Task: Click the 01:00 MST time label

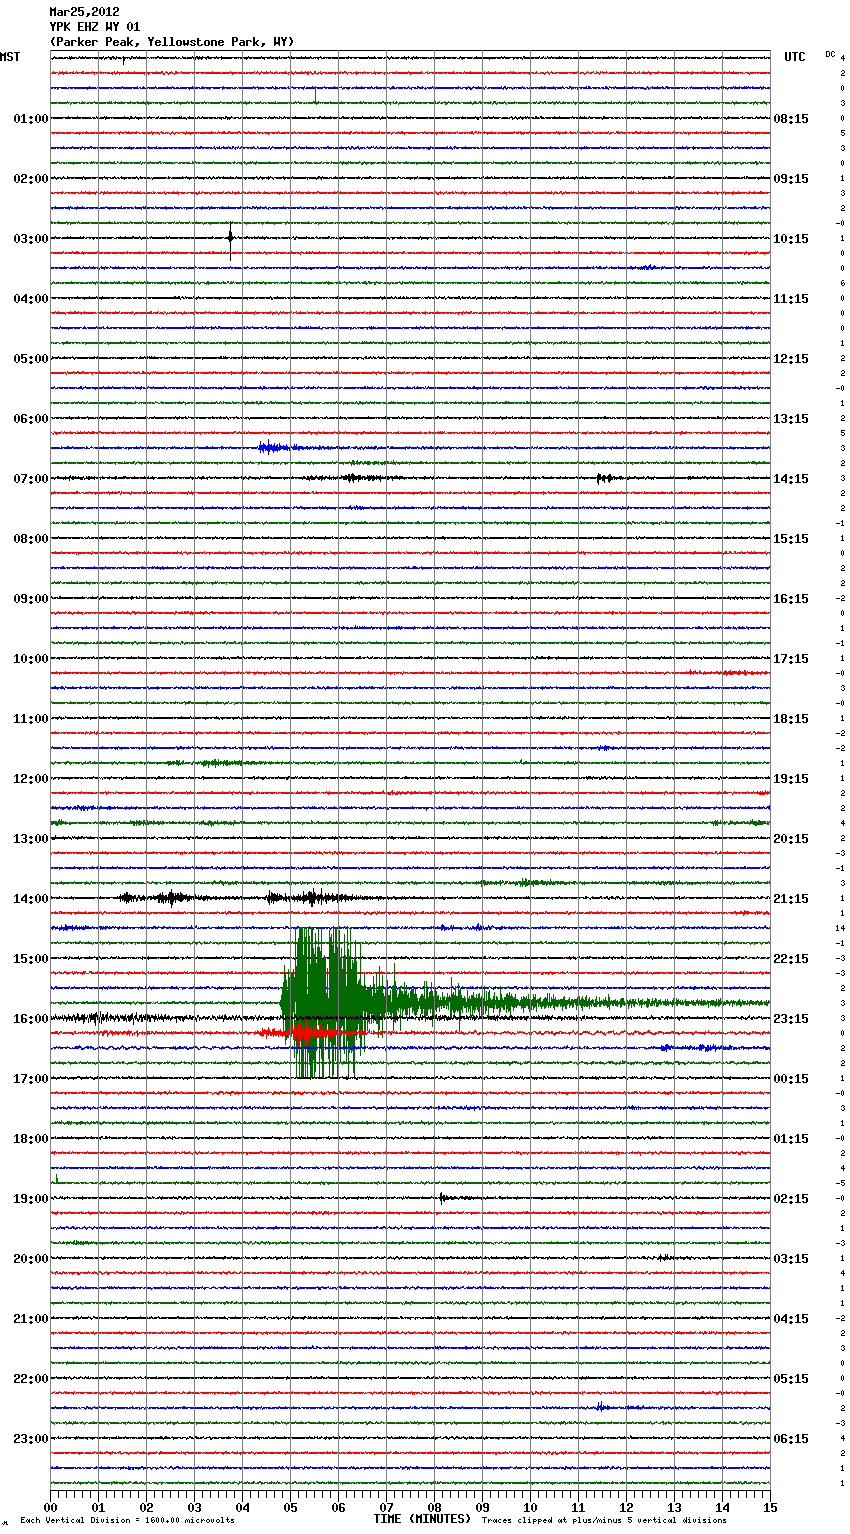Action: [31, 119]
